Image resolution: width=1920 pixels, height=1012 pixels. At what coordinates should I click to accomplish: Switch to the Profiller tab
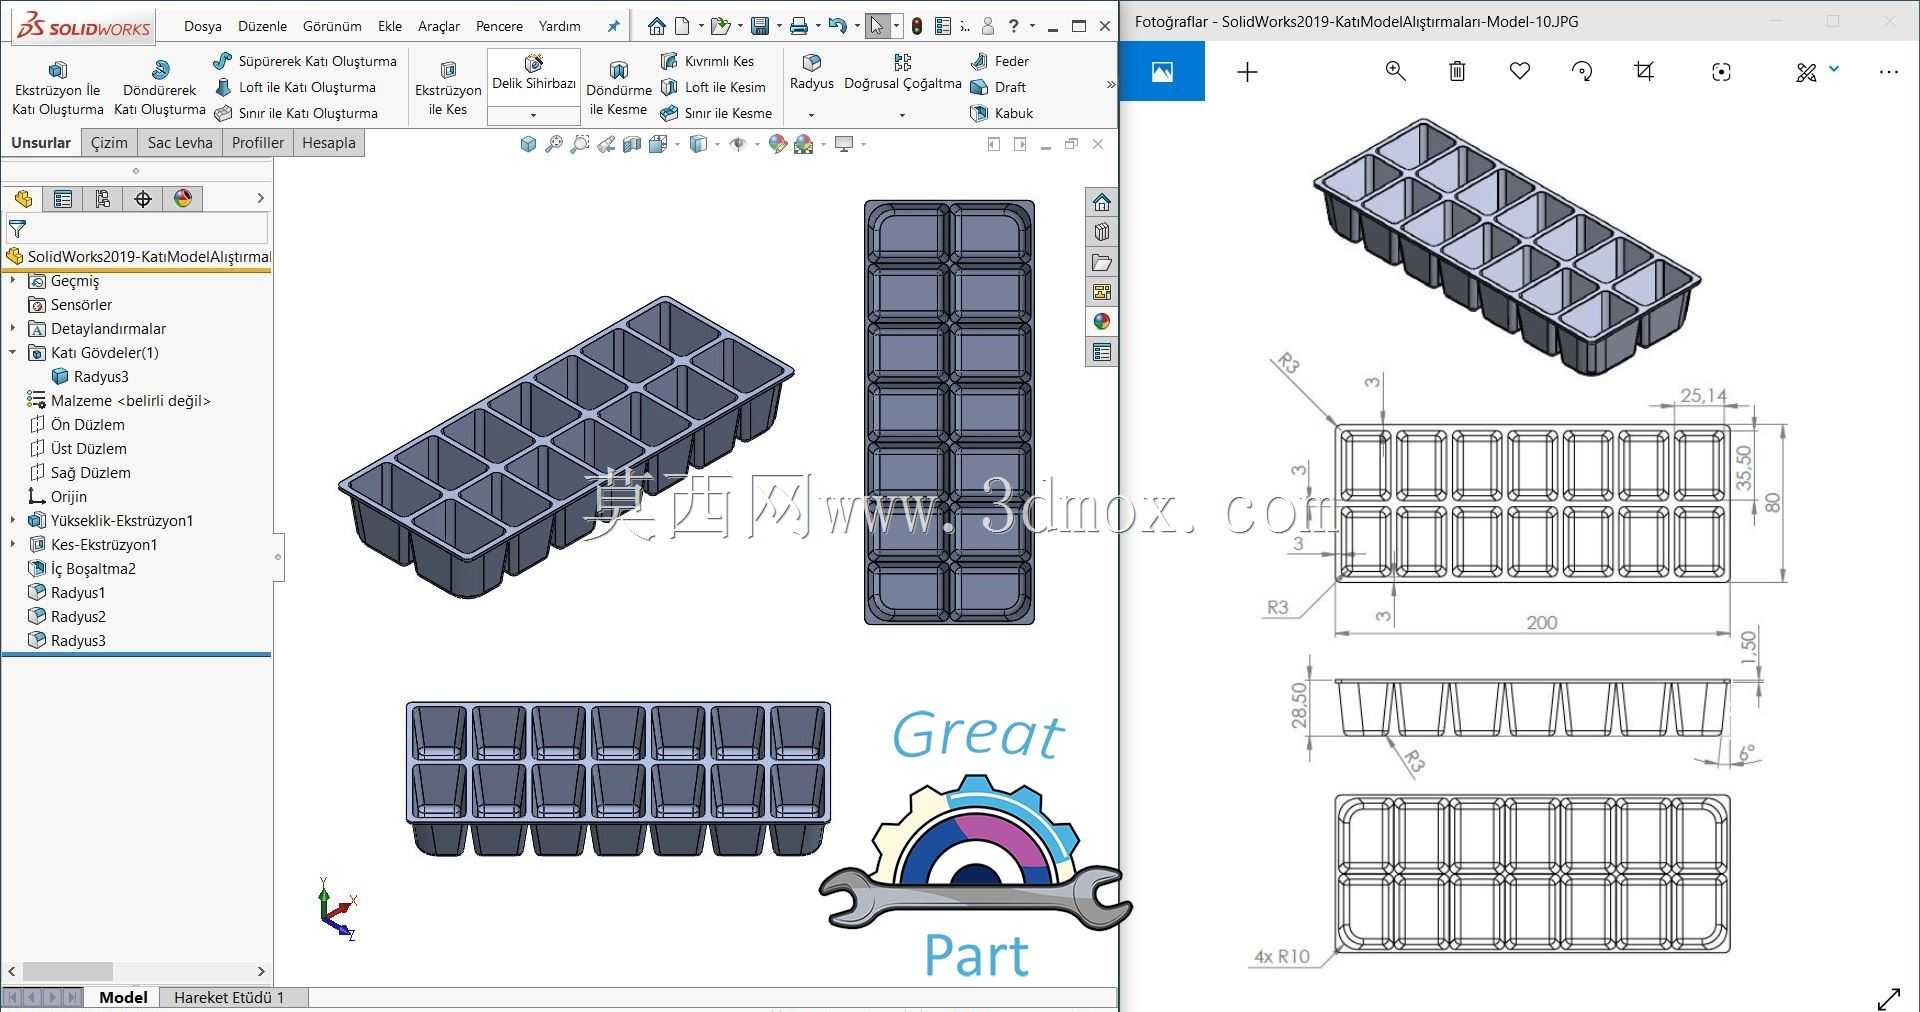[x=258, y=143]
